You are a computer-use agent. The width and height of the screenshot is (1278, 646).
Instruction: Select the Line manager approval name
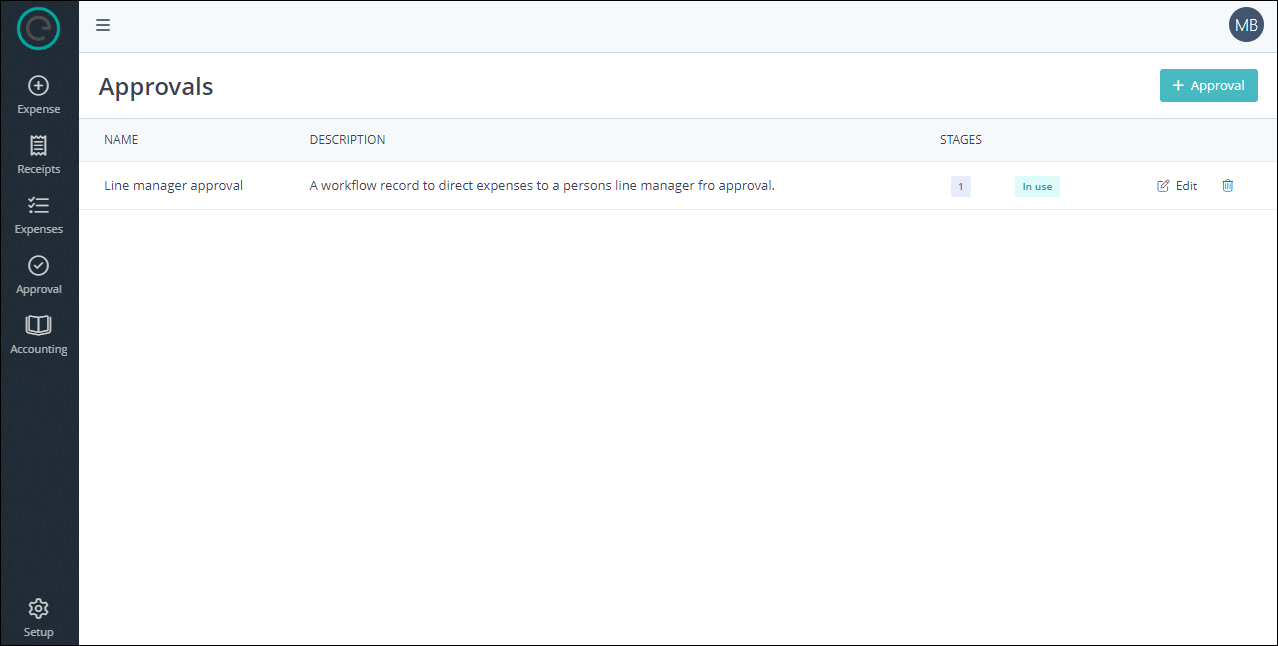click(x=174, y=185)
